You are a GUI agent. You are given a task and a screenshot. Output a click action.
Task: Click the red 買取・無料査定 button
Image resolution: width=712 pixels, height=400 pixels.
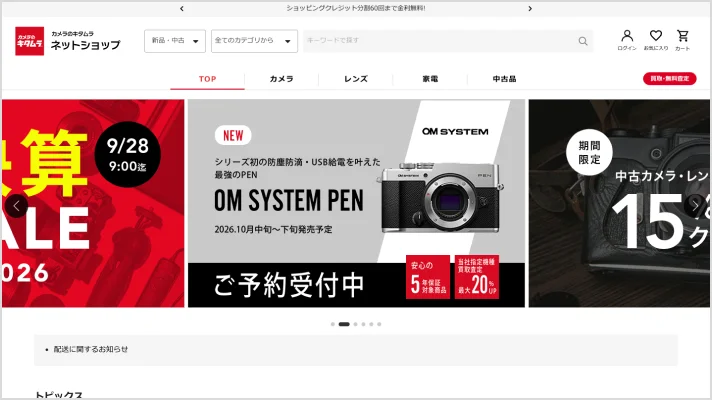(669, 79)
